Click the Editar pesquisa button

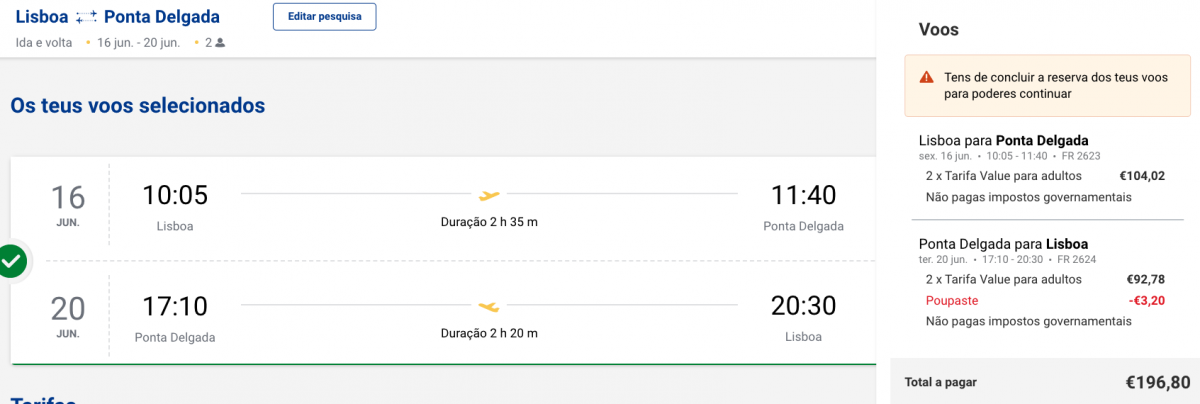click(324, 17)
